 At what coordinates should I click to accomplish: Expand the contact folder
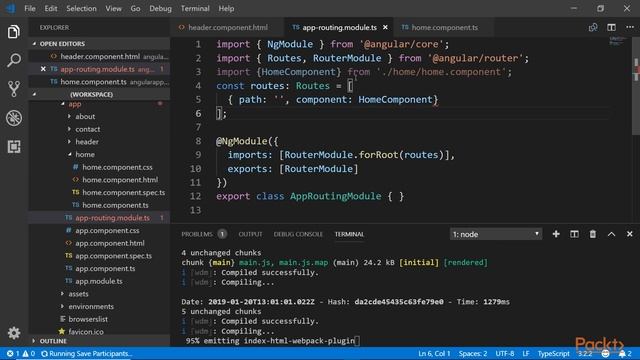87,129
